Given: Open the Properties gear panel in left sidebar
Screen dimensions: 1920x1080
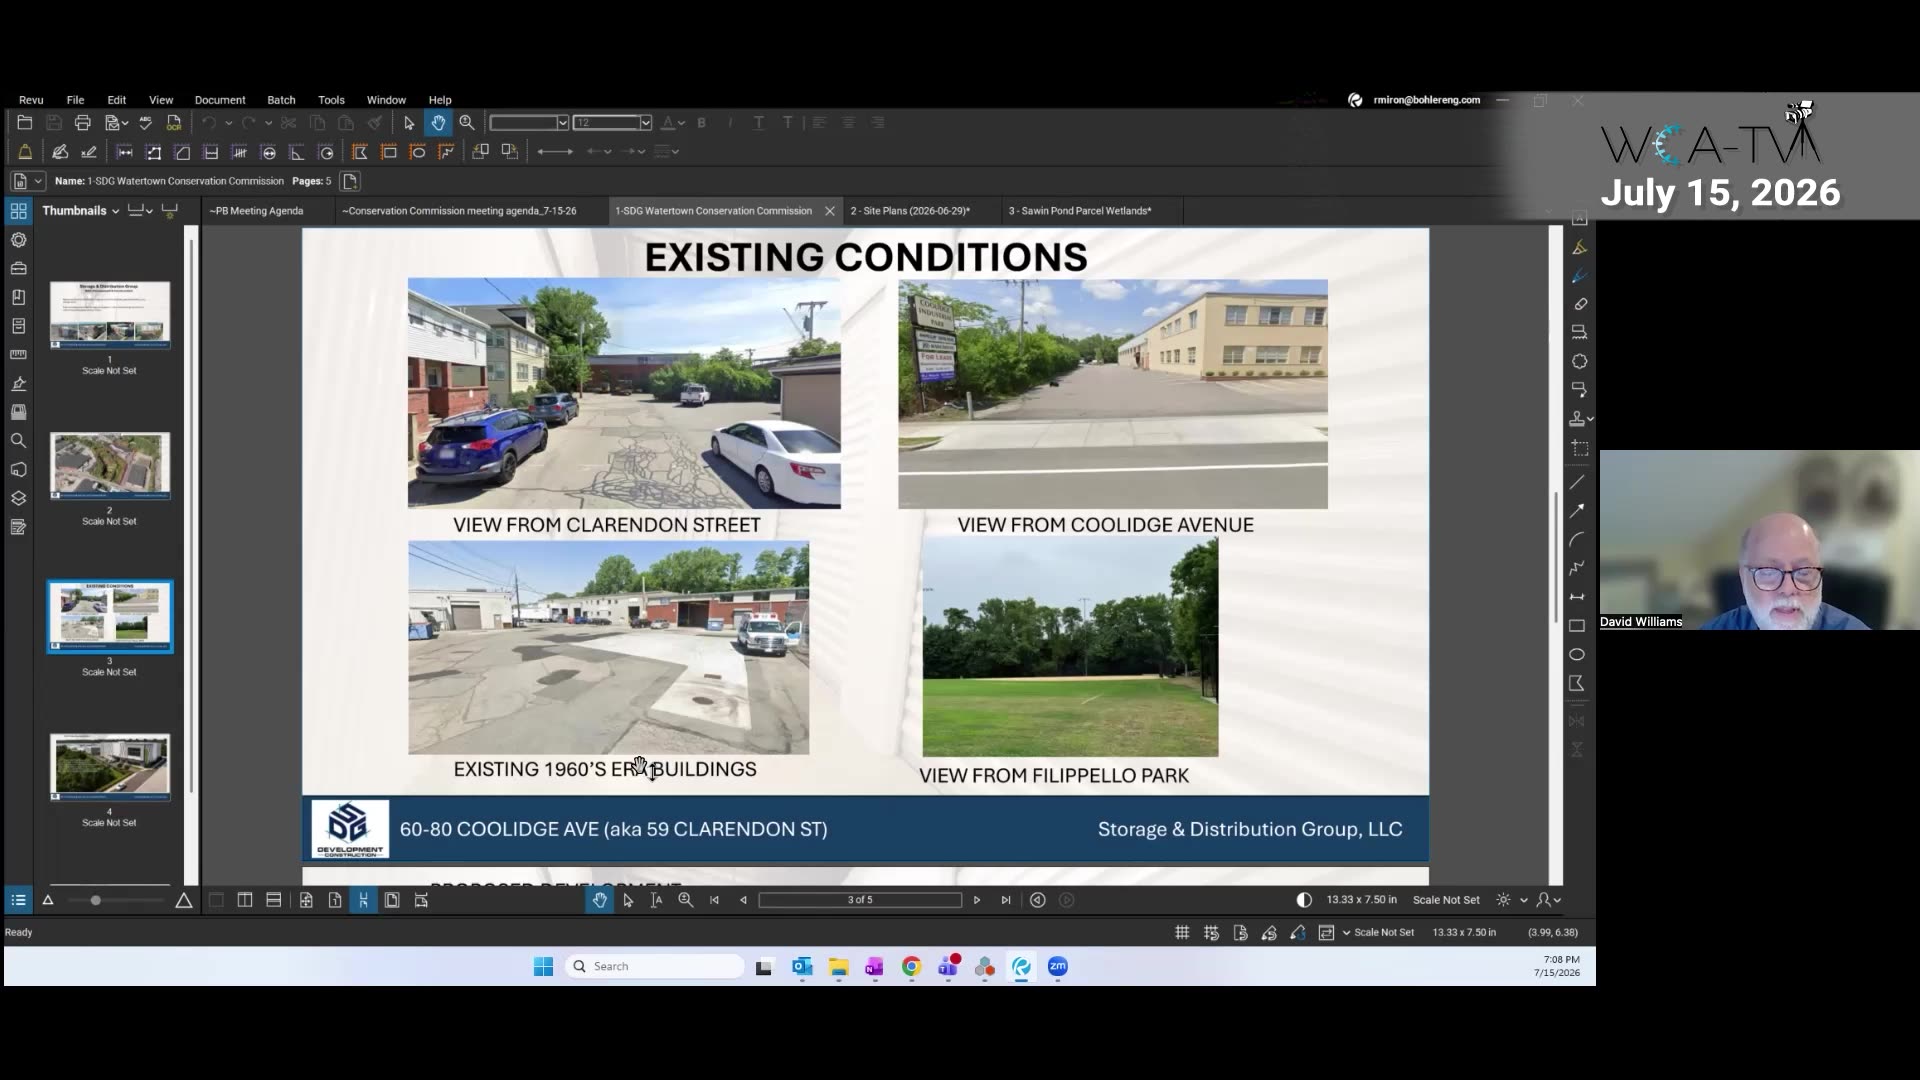Looking at the screenshot, I should click(18, 240).
